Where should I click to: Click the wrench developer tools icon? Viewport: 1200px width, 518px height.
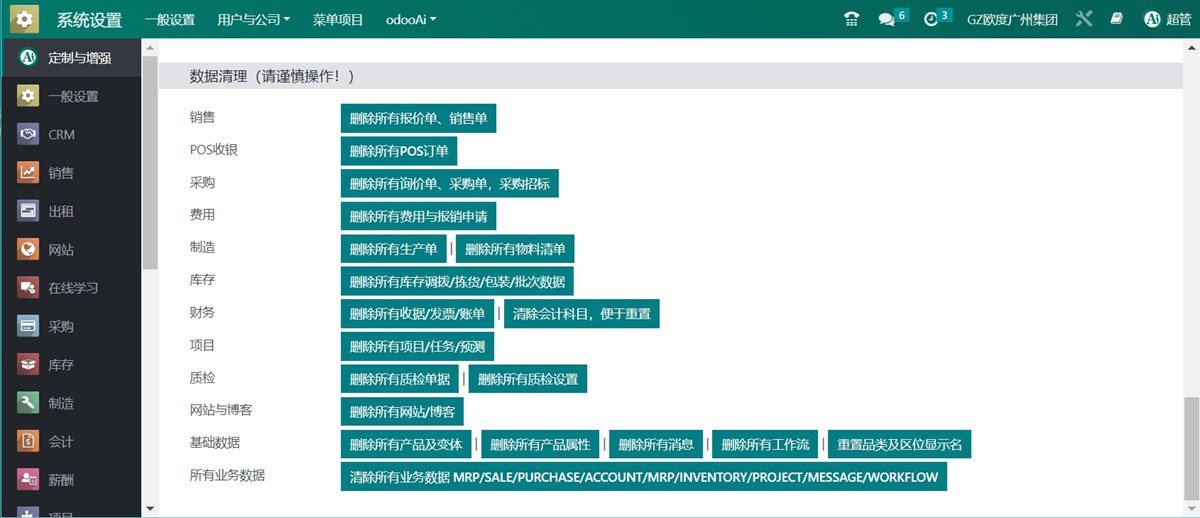[1084, 19]
